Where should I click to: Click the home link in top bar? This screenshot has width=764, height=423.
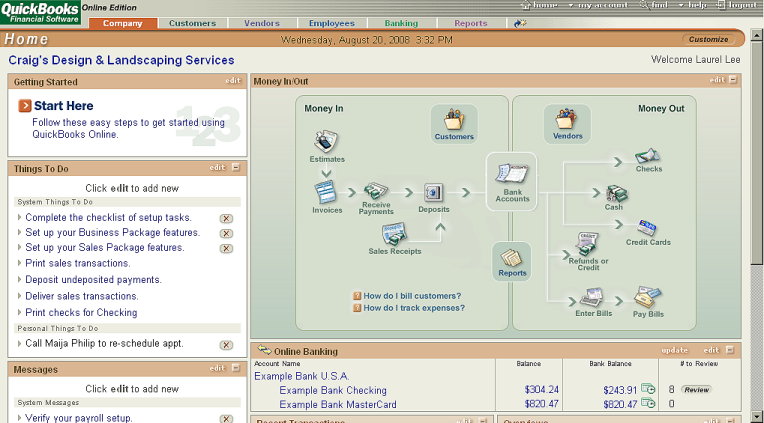pyautogui.click(x=540, y=5)
